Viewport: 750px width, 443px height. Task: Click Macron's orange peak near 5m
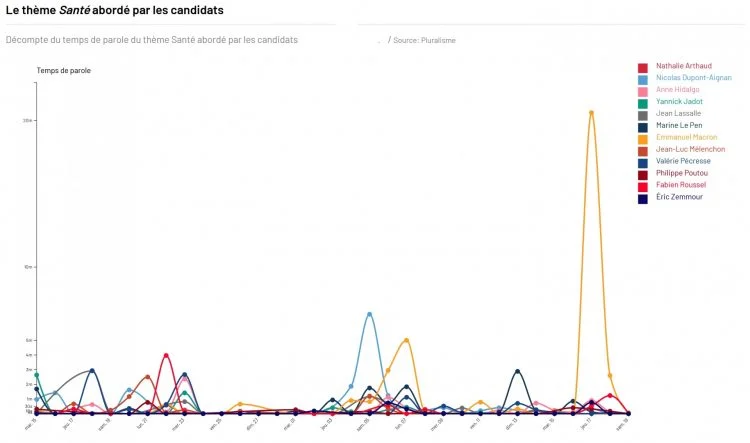(x=406, y=340)
